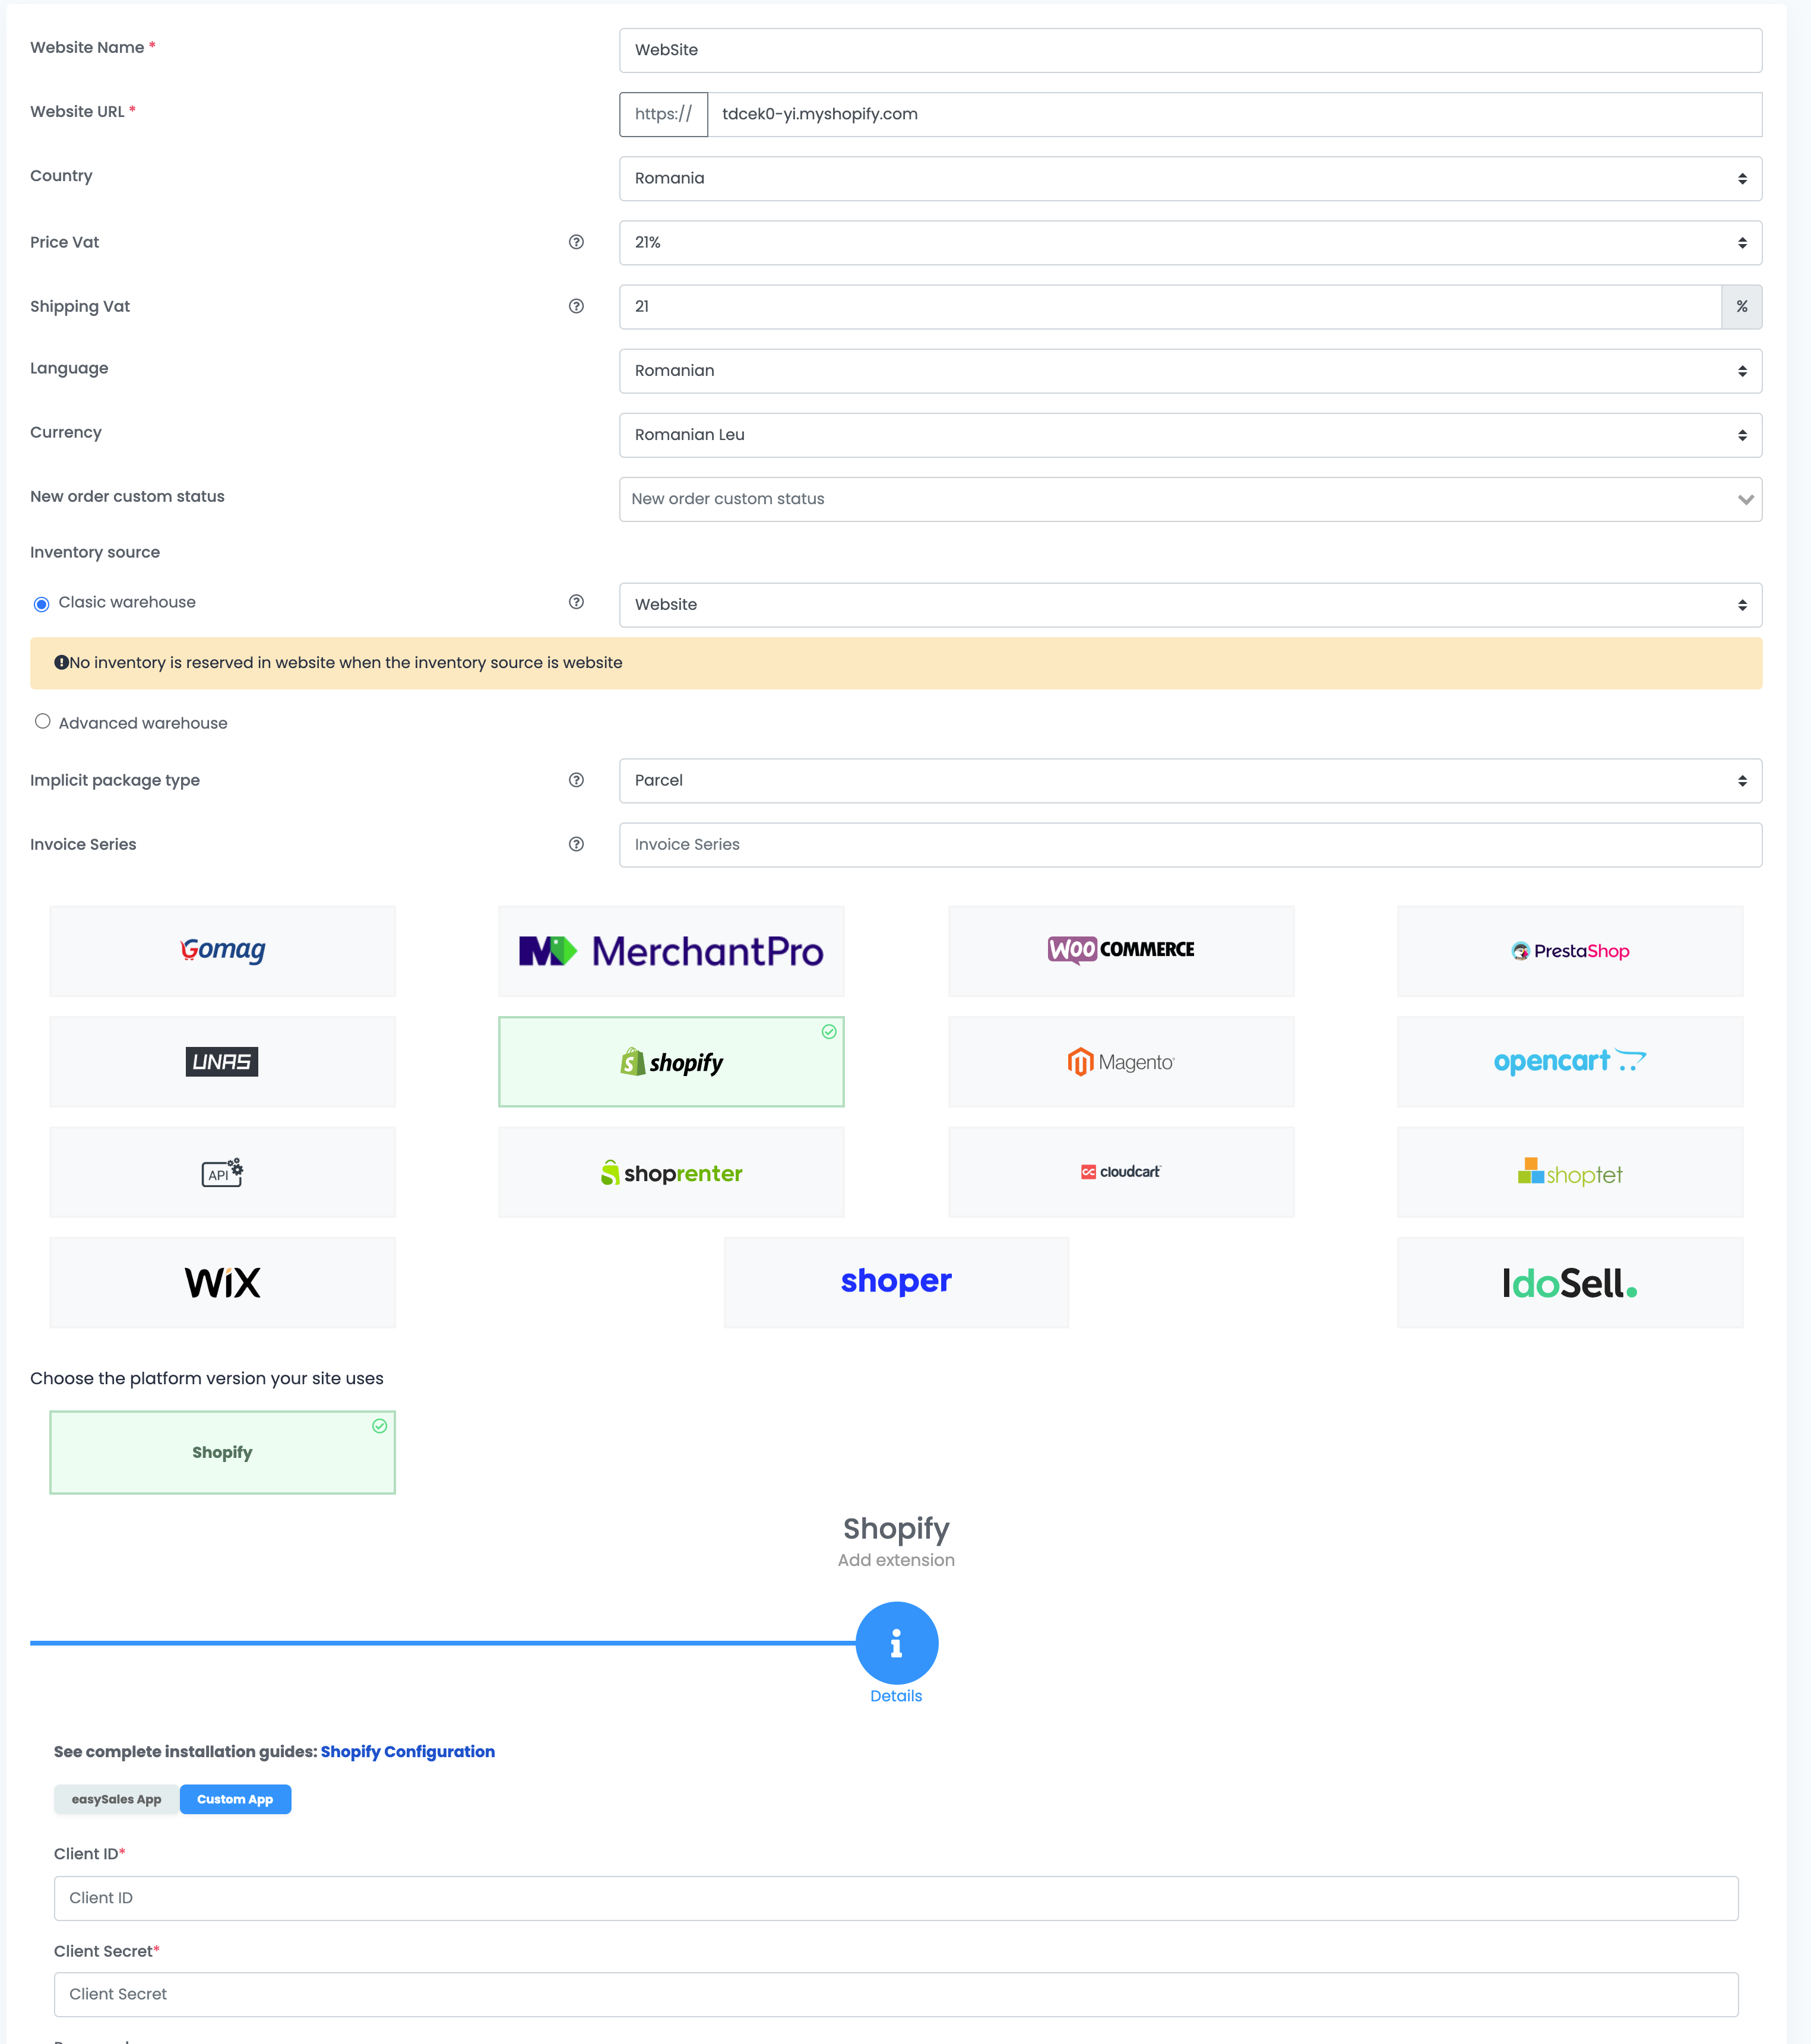Expand the Language dropdown
Viewport: 1811px width, 2044px height.
(1190, 371)
